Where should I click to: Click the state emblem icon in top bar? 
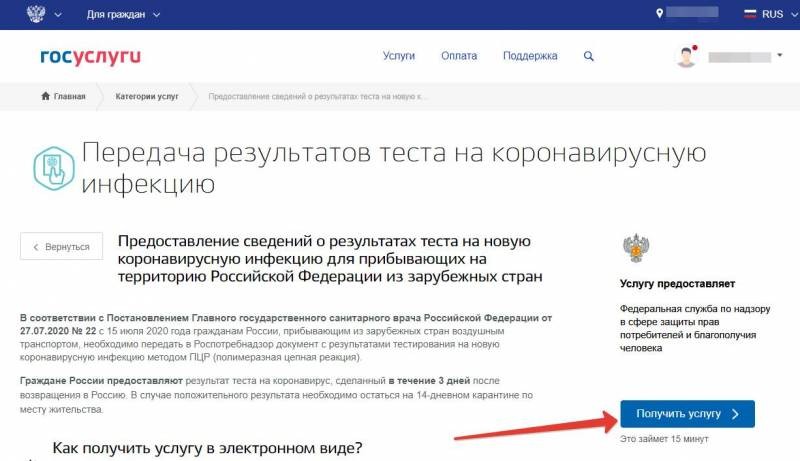click(x=36, y=14)
